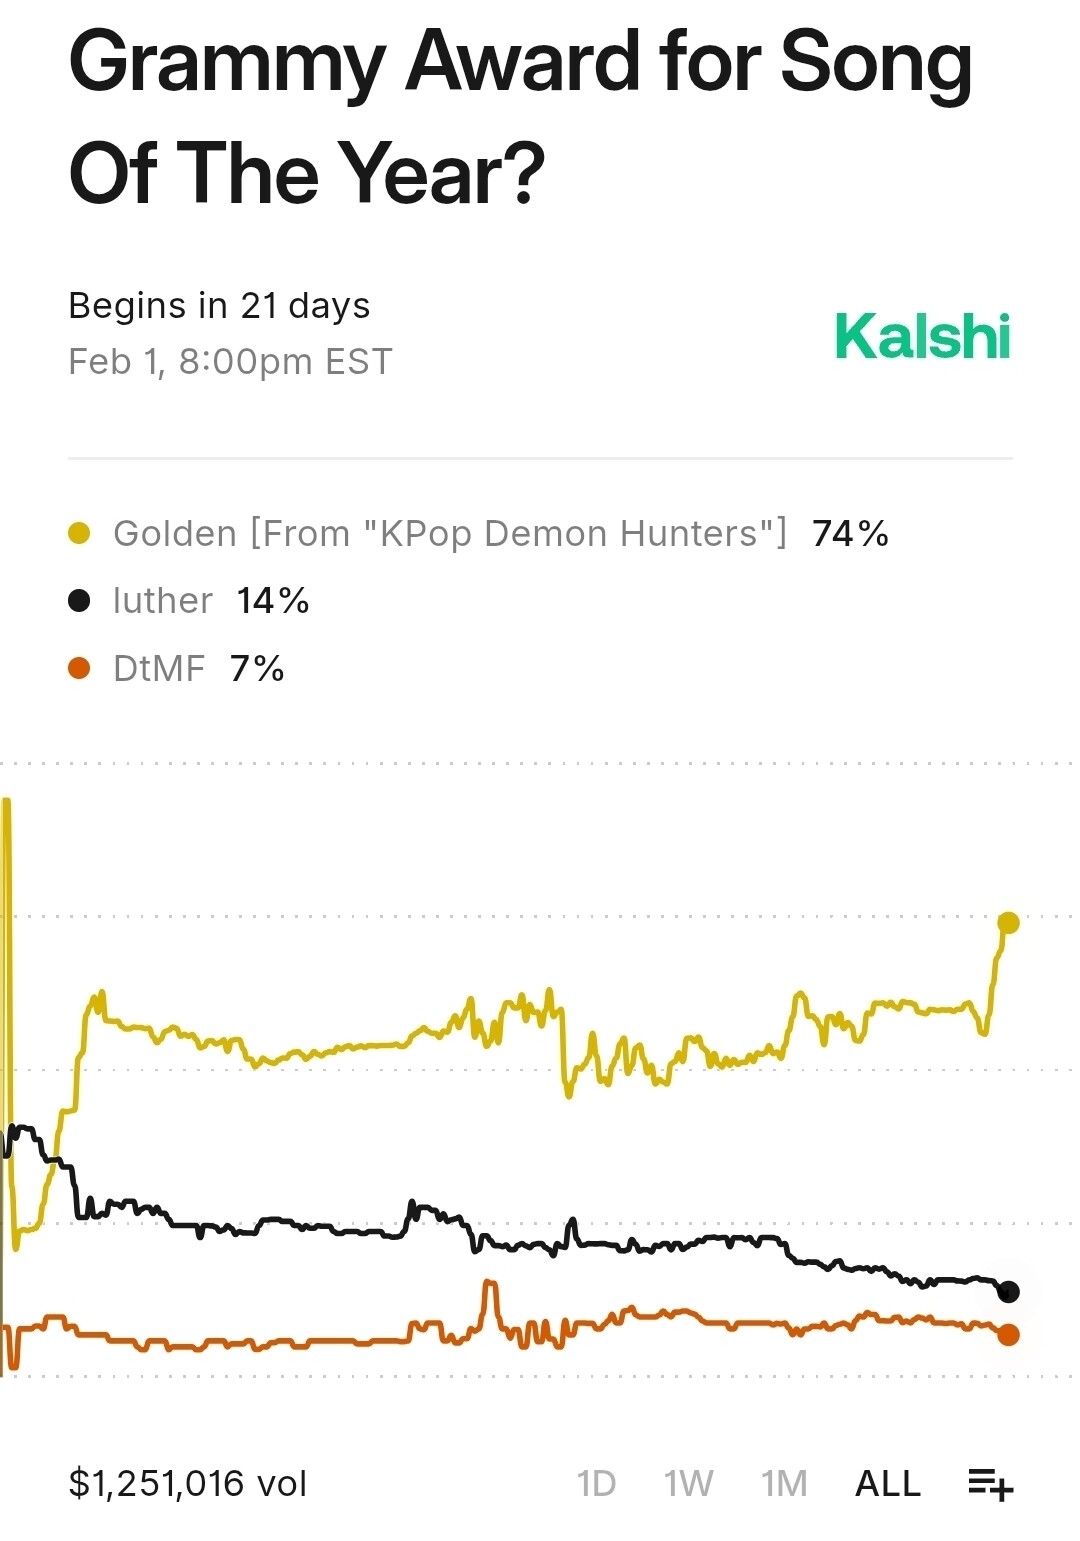This screenshot has height=1541, width=1080.
Task: Open the luther outcome entry
Action: 163,601
